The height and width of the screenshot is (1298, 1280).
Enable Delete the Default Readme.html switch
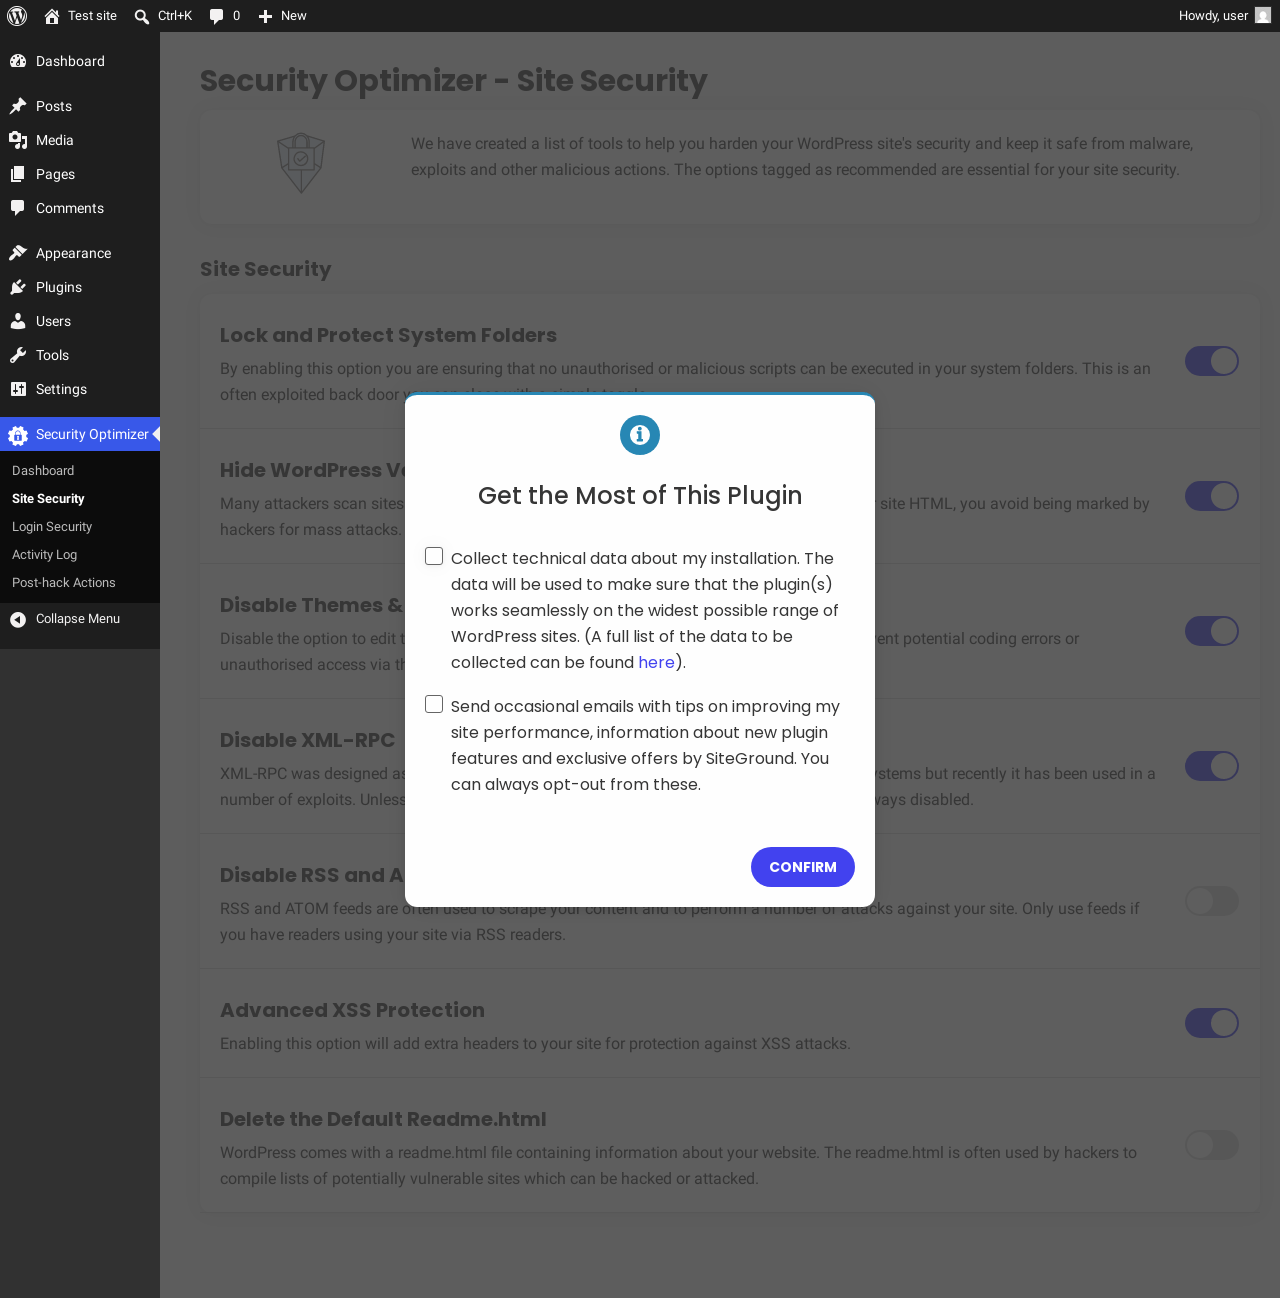[1212, 1145]
